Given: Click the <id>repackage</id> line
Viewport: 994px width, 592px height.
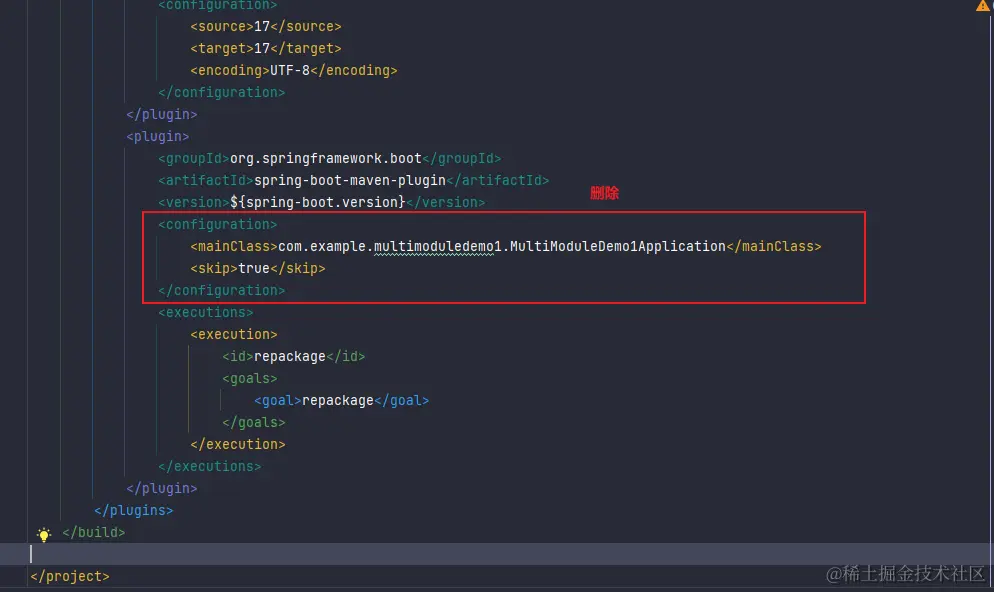Looking at the screenshot, I should pos(294,357).
